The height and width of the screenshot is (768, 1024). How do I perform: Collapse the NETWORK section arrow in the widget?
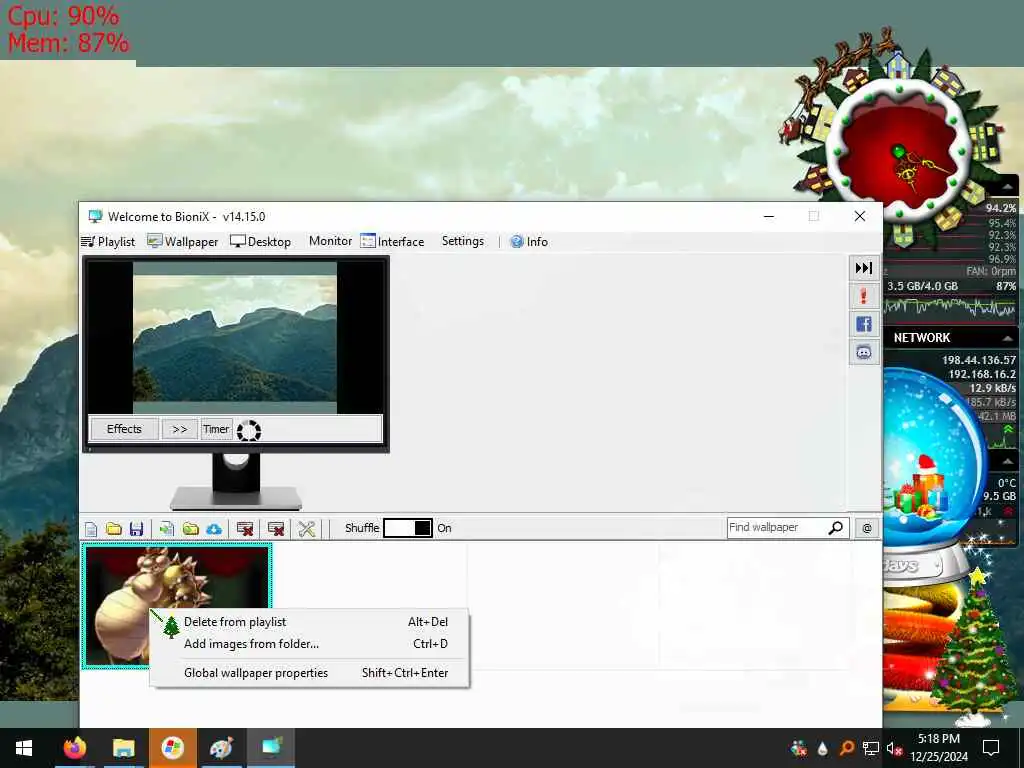point(1007,338)
